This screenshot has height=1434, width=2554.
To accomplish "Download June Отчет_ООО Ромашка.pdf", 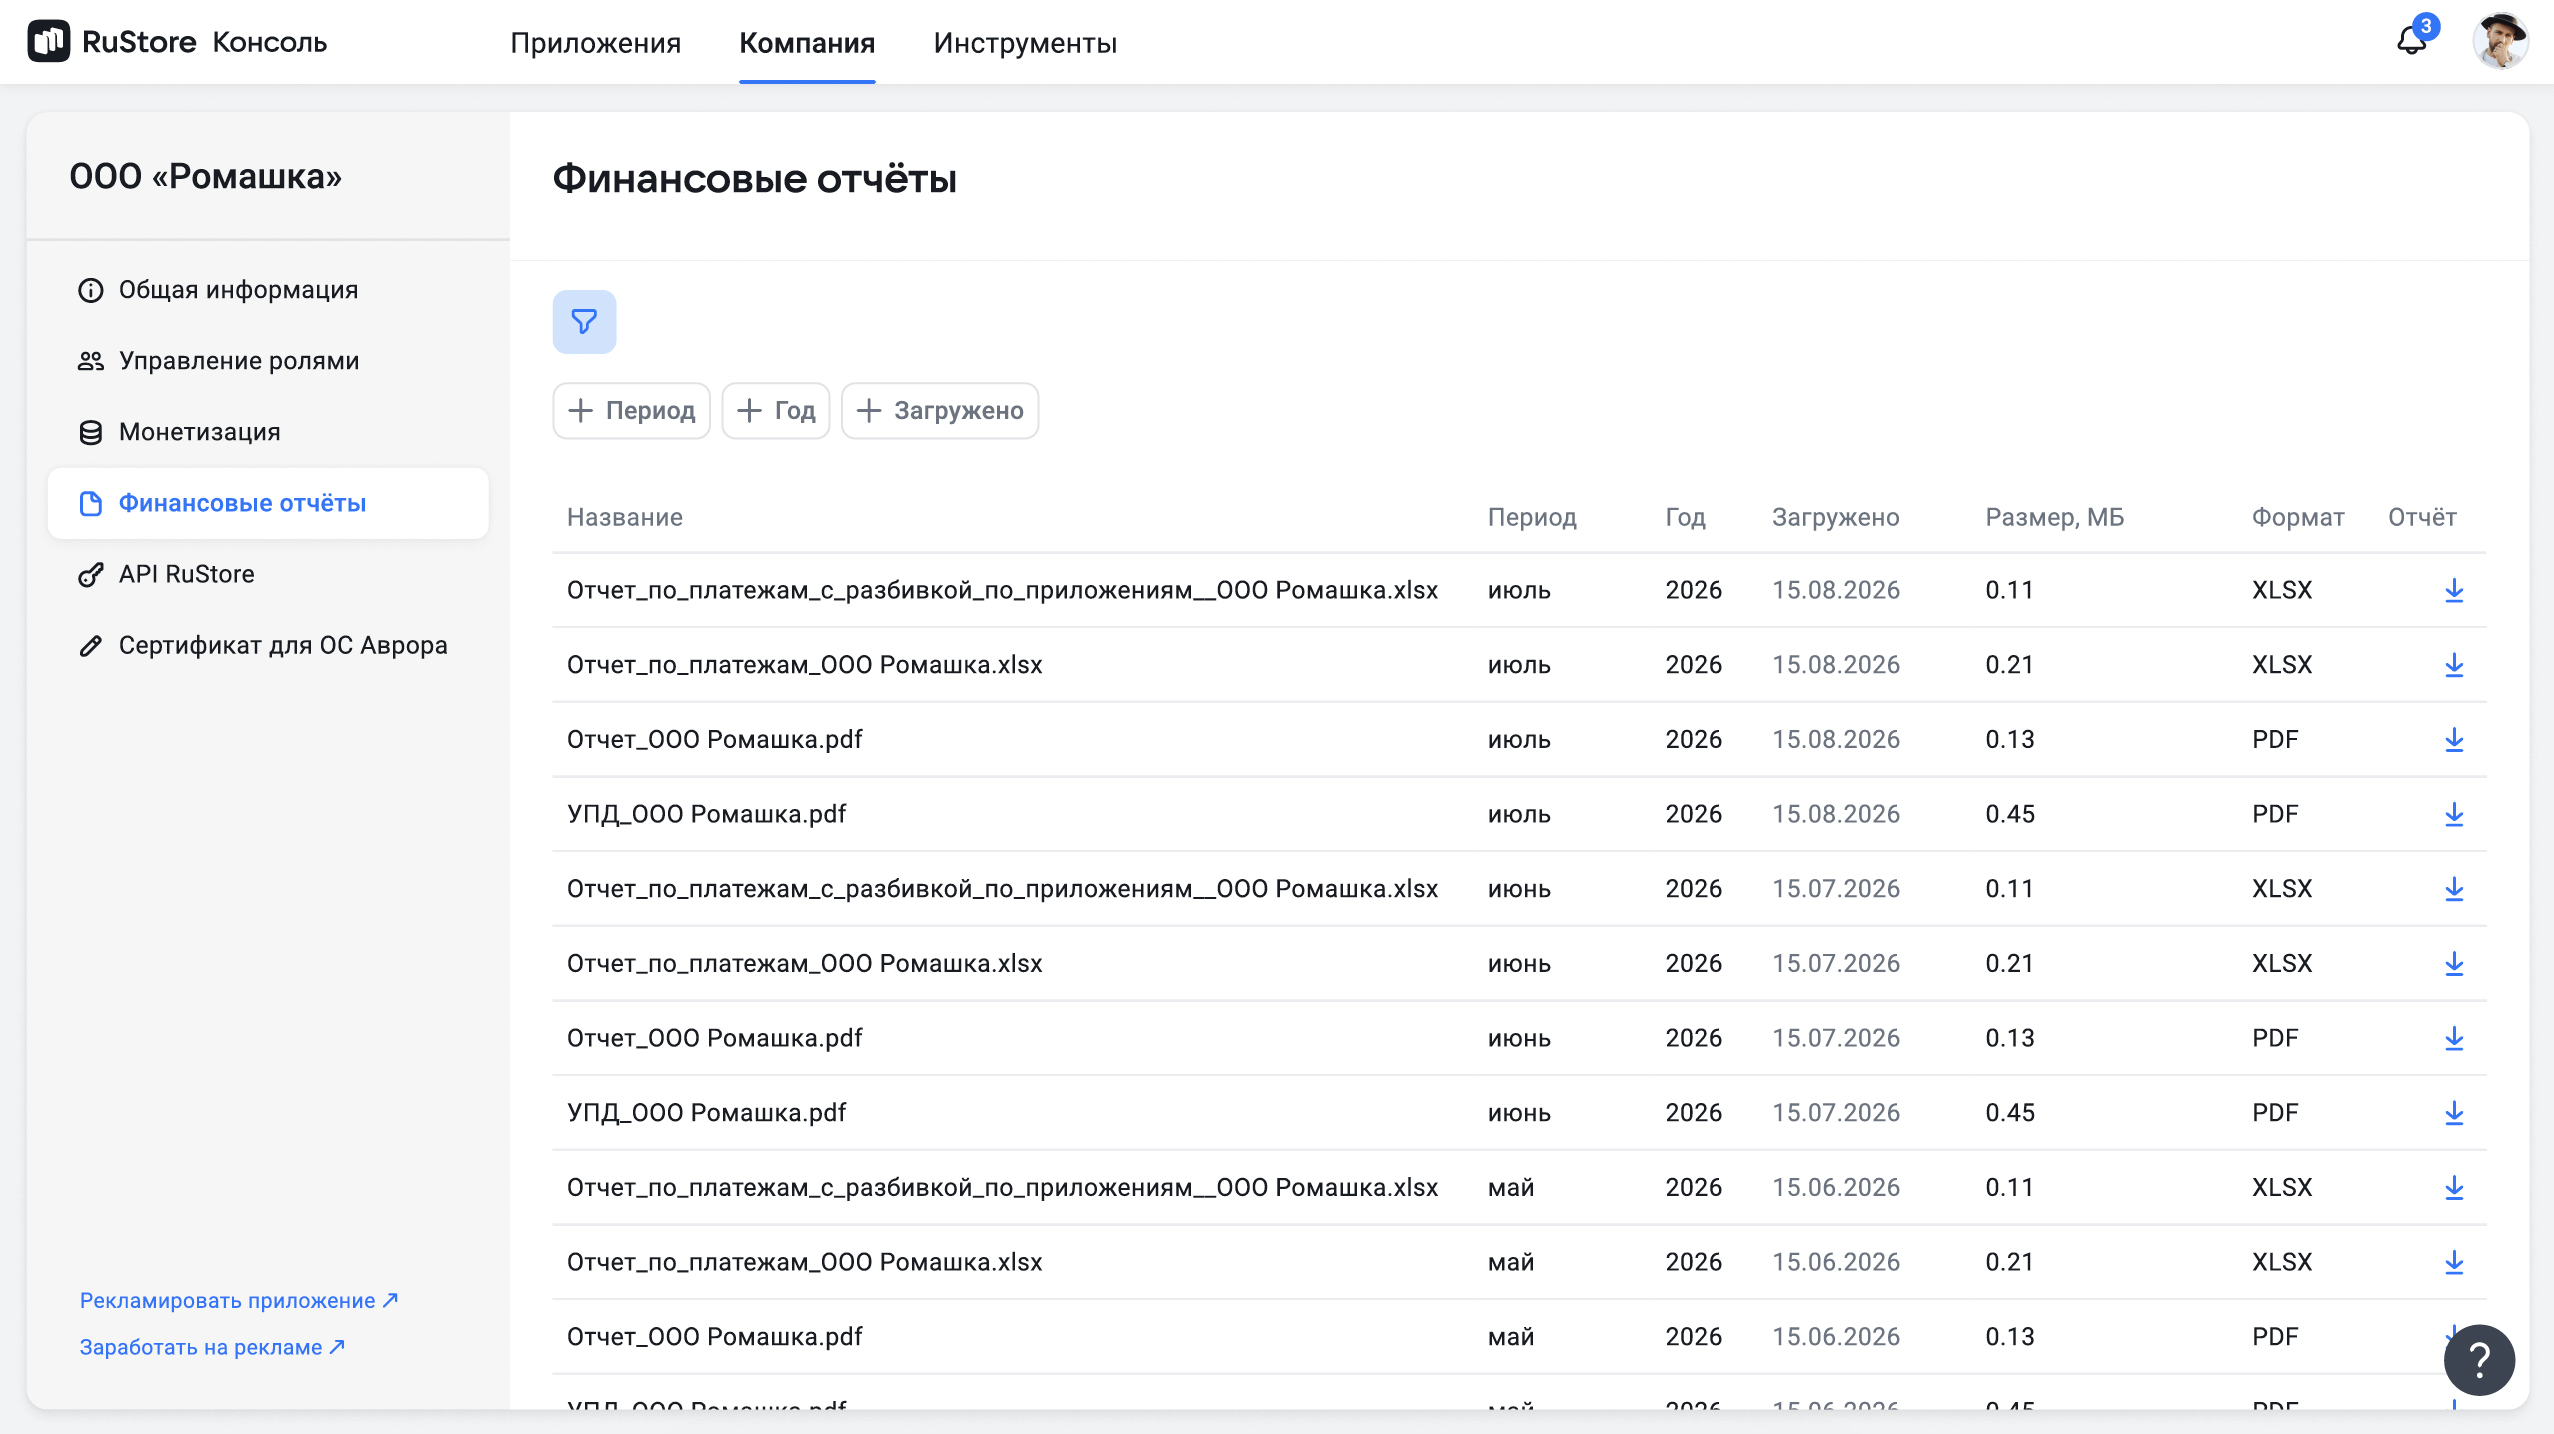I will click(2454, 1038).
